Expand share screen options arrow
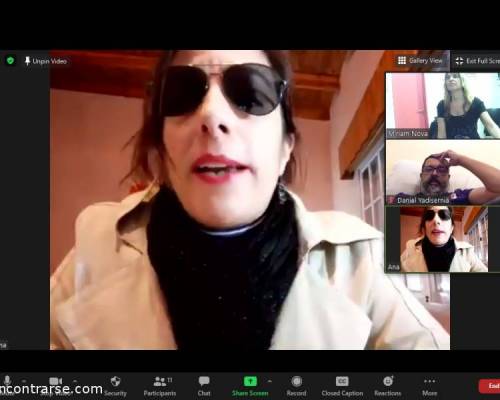500x400 pixels. [x=269, y=381]
